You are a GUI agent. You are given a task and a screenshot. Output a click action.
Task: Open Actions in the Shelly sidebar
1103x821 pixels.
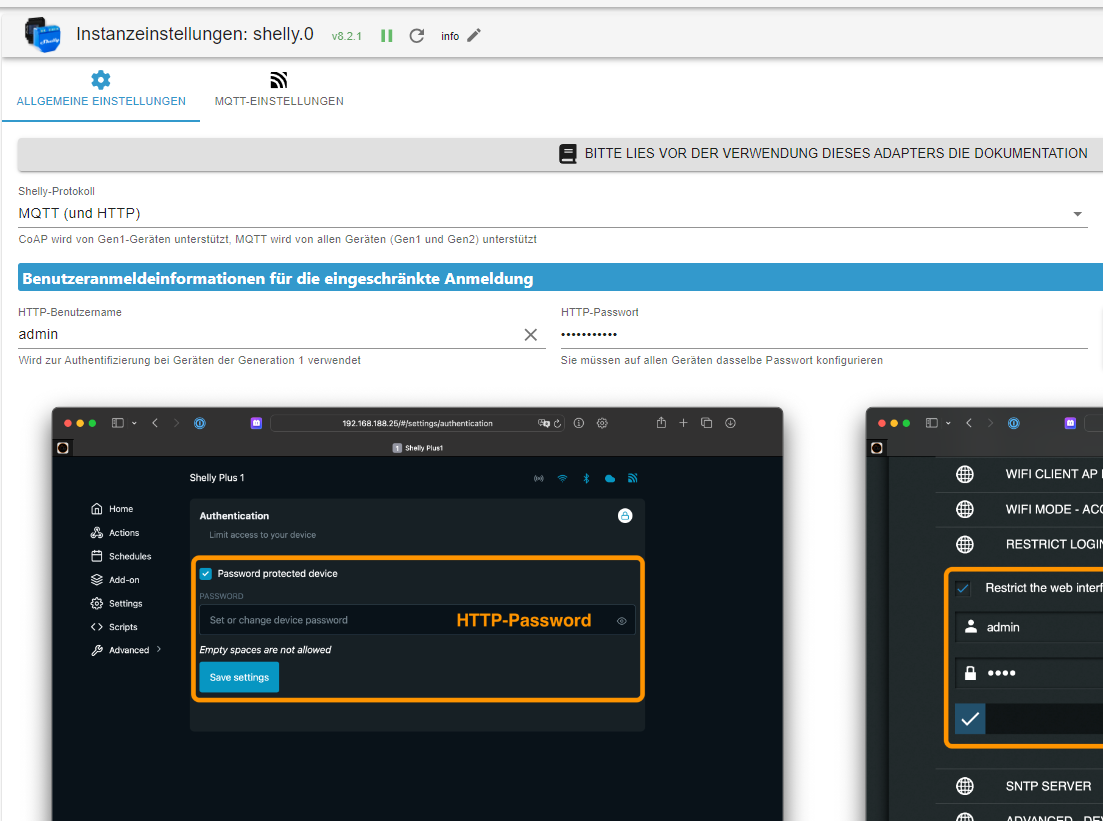115,533
